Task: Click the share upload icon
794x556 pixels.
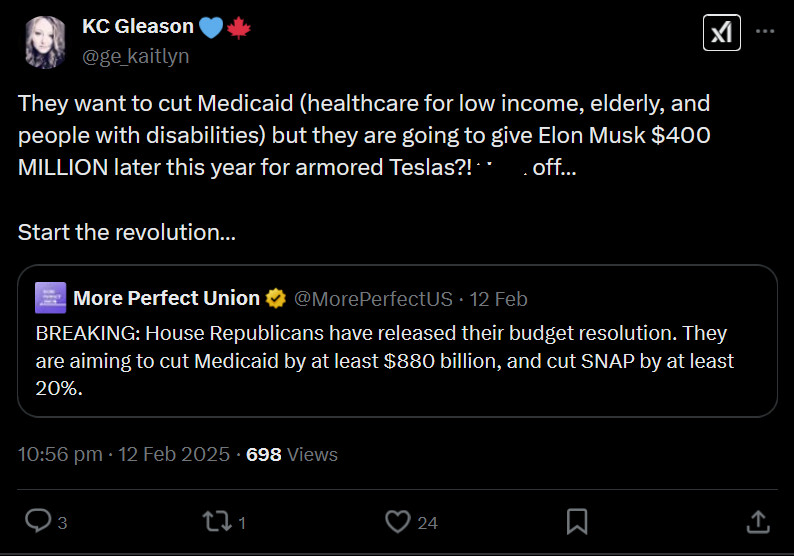Action: tap(757, 521)
